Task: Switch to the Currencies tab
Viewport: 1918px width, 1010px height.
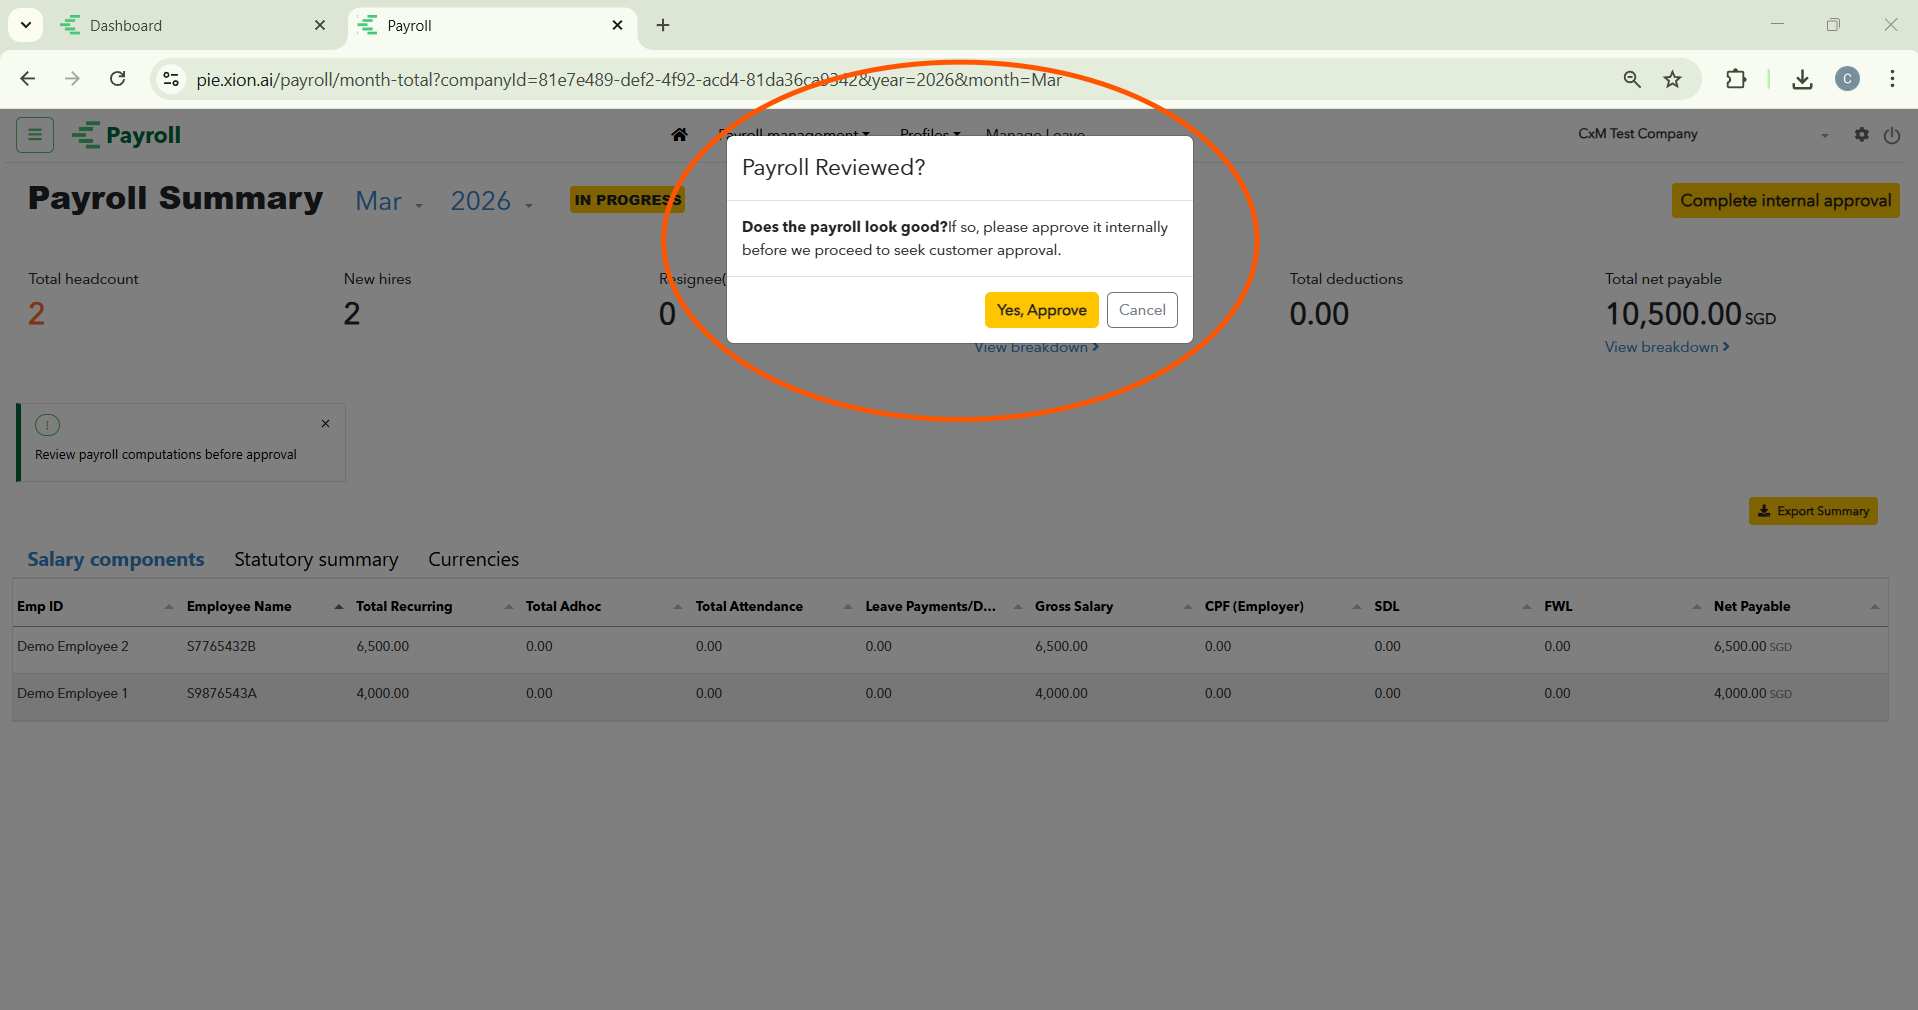Action: (473, 560)
